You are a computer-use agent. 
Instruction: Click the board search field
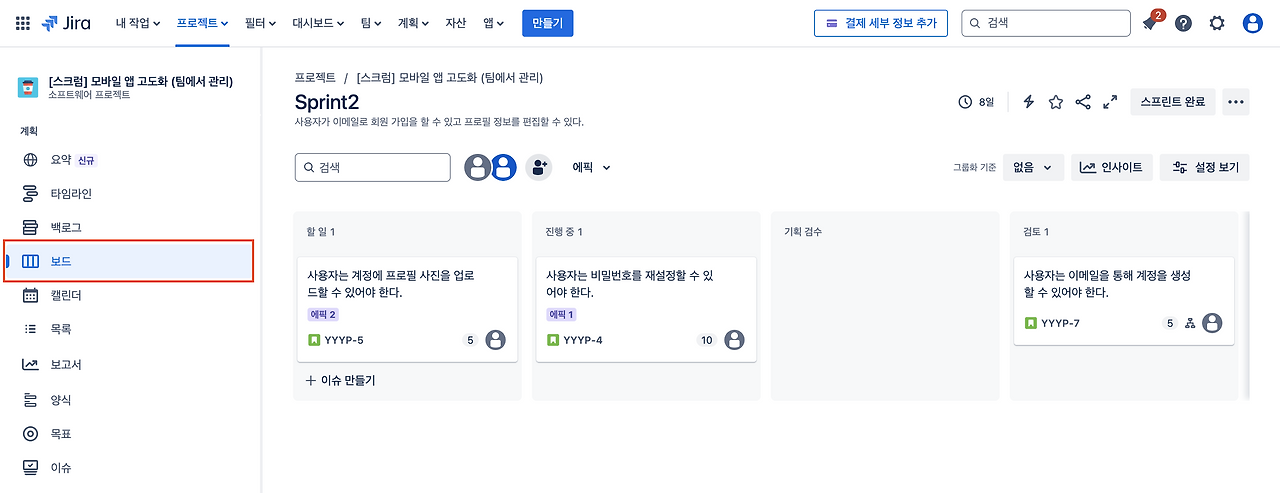coord(373,167)
